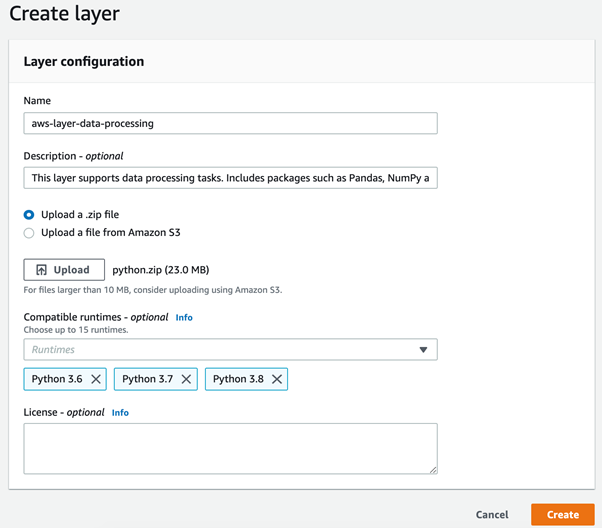
Task: Remove the Python 3.8 runtime tag
Action: (277, 379)
